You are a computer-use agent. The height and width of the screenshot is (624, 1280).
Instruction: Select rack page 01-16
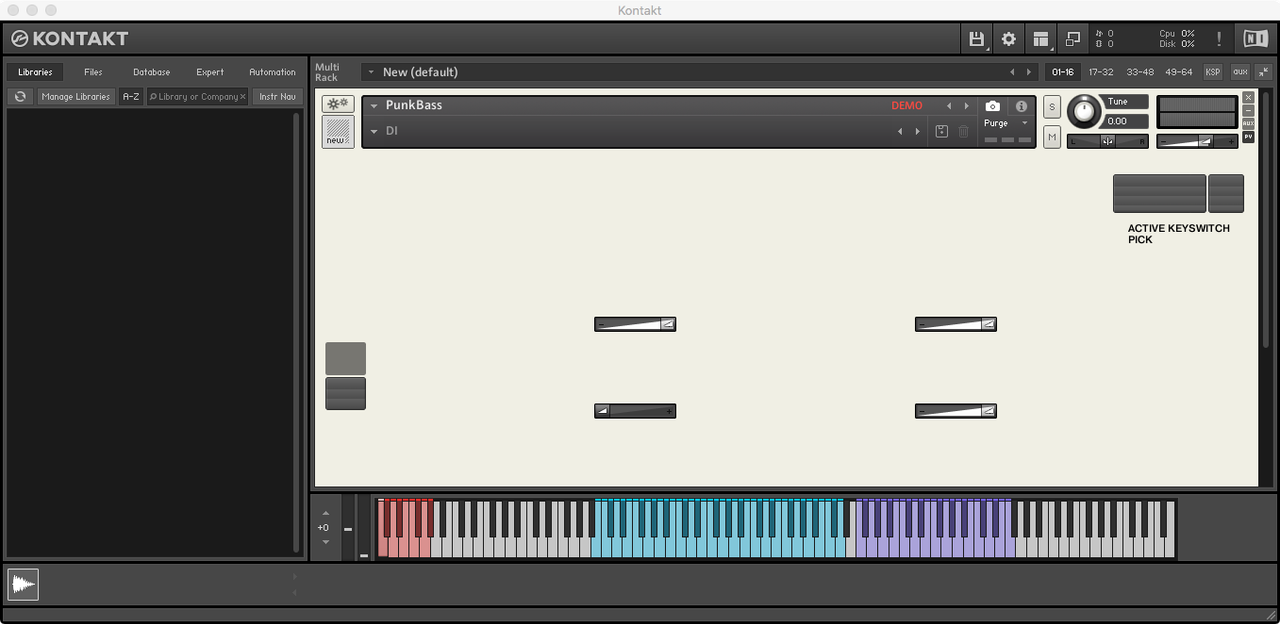[x=1062, y=72]
